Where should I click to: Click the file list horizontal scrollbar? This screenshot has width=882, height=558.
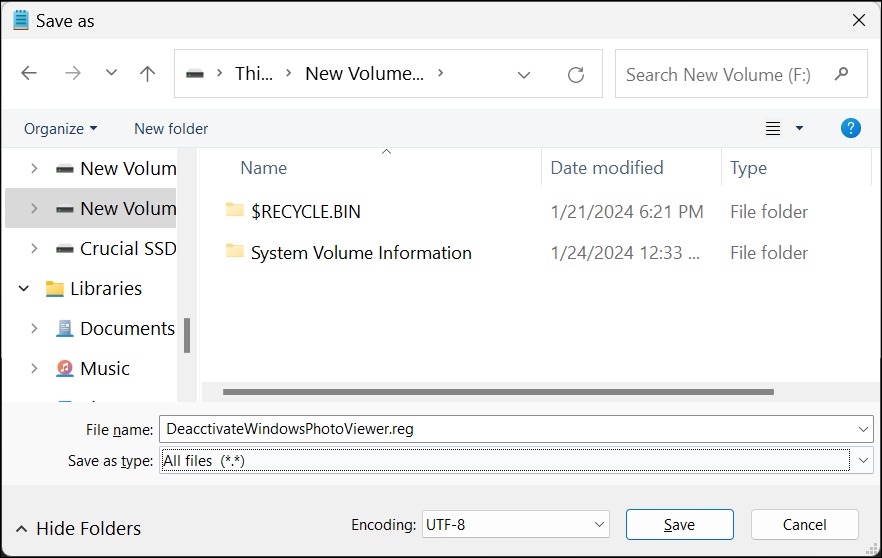(498, 392)
